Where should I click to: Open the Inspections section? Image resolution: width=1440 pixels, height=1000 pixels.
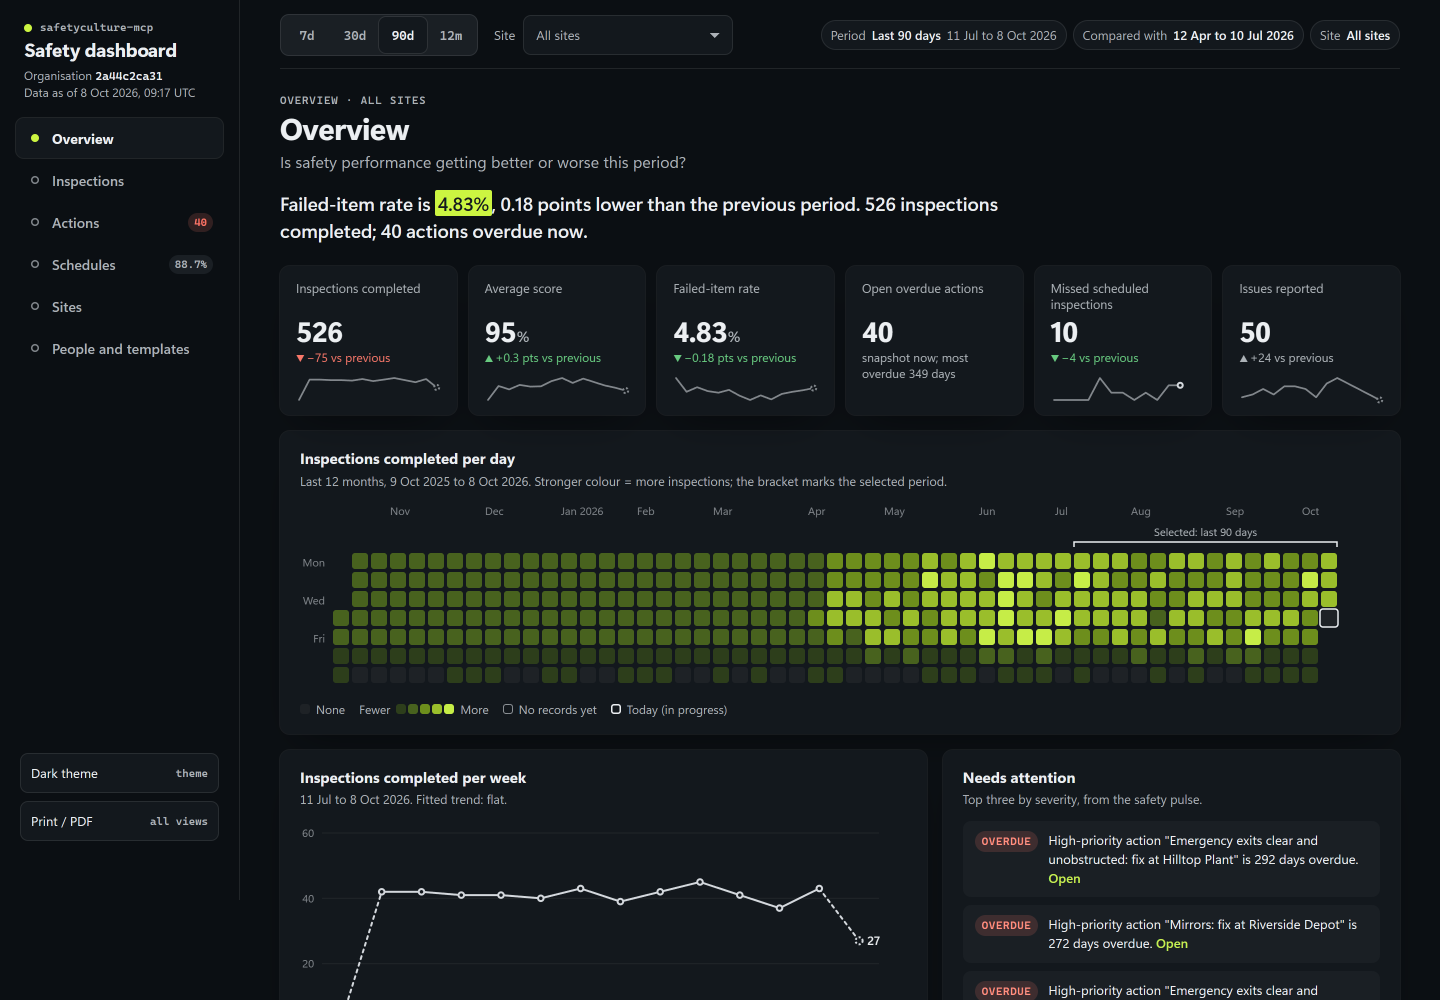click(119, 181)
